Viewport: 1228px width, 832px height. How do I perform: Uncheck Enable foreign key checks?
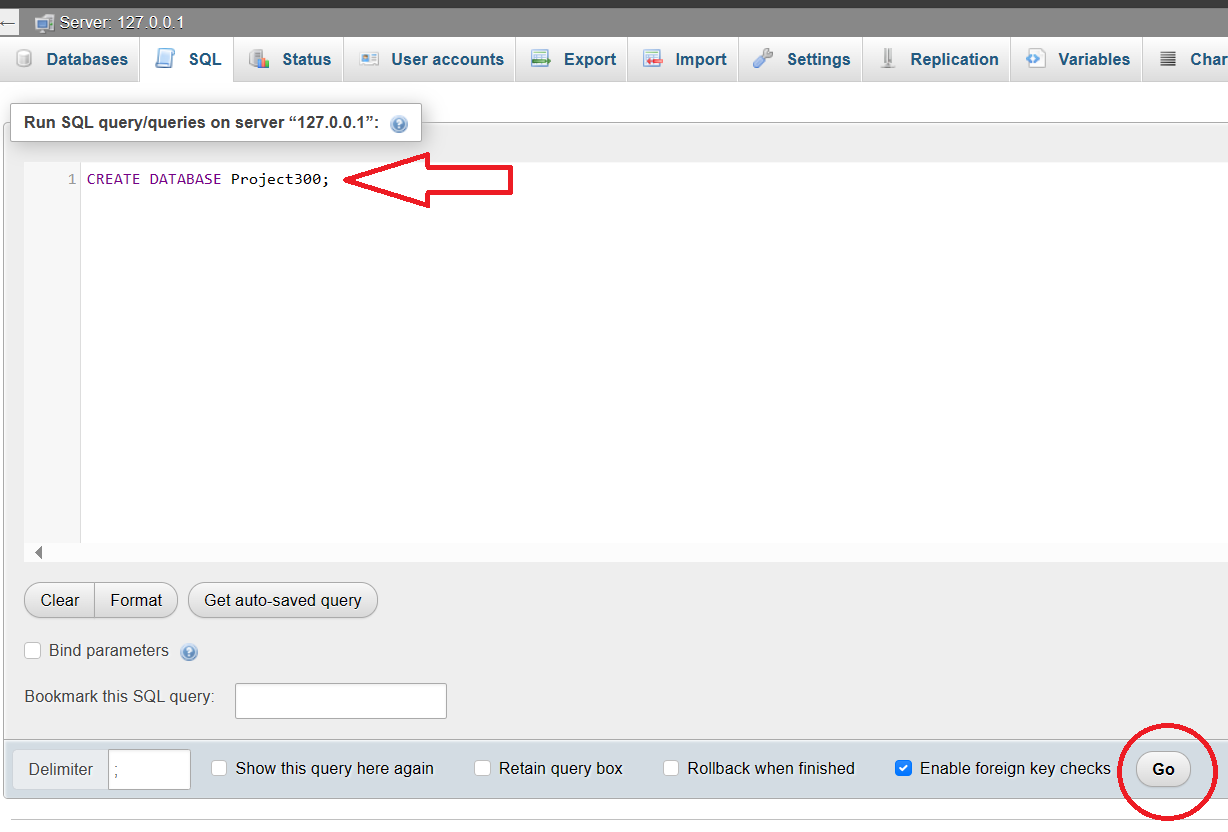pos(903,768)
